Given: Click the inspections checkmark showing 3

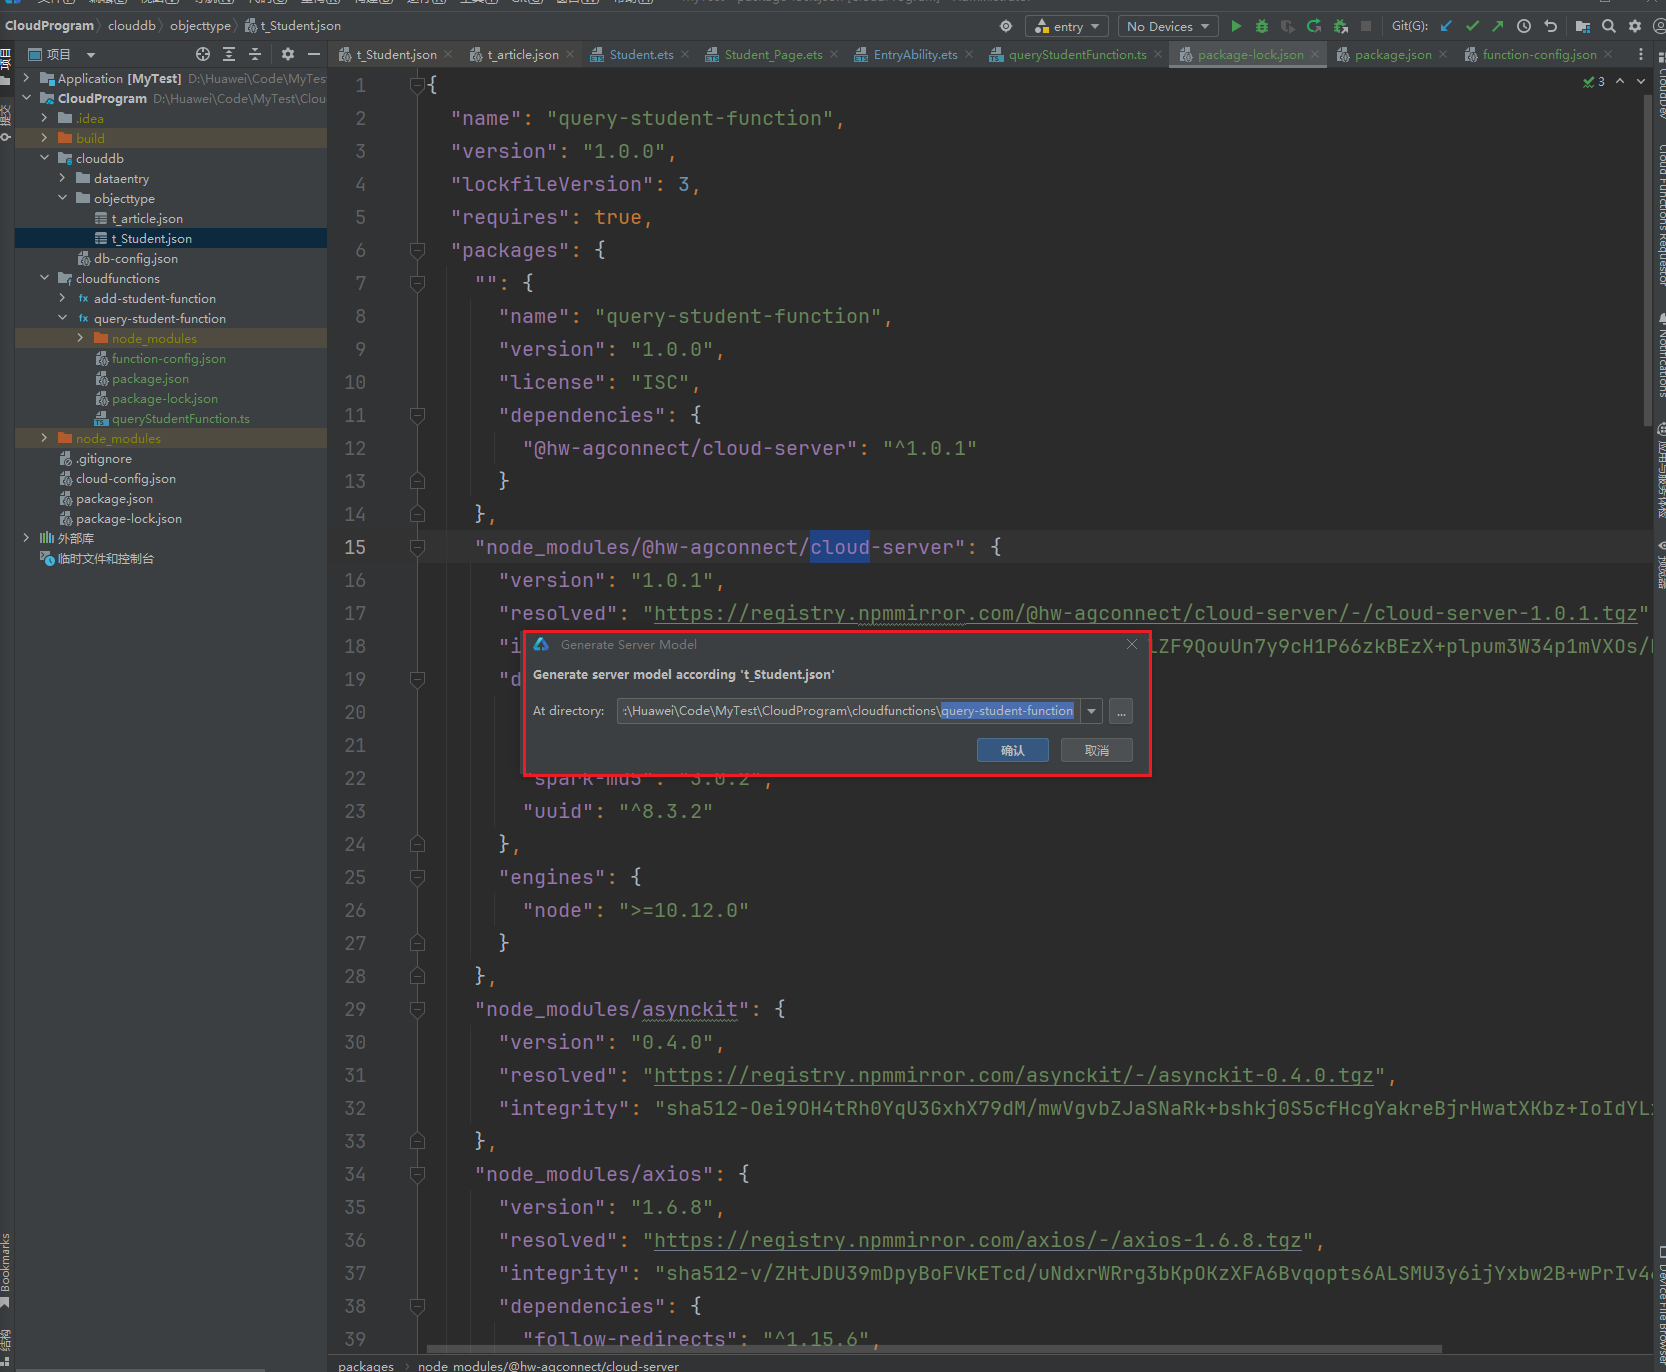Looking at the screenshot, I should 1594,81.
